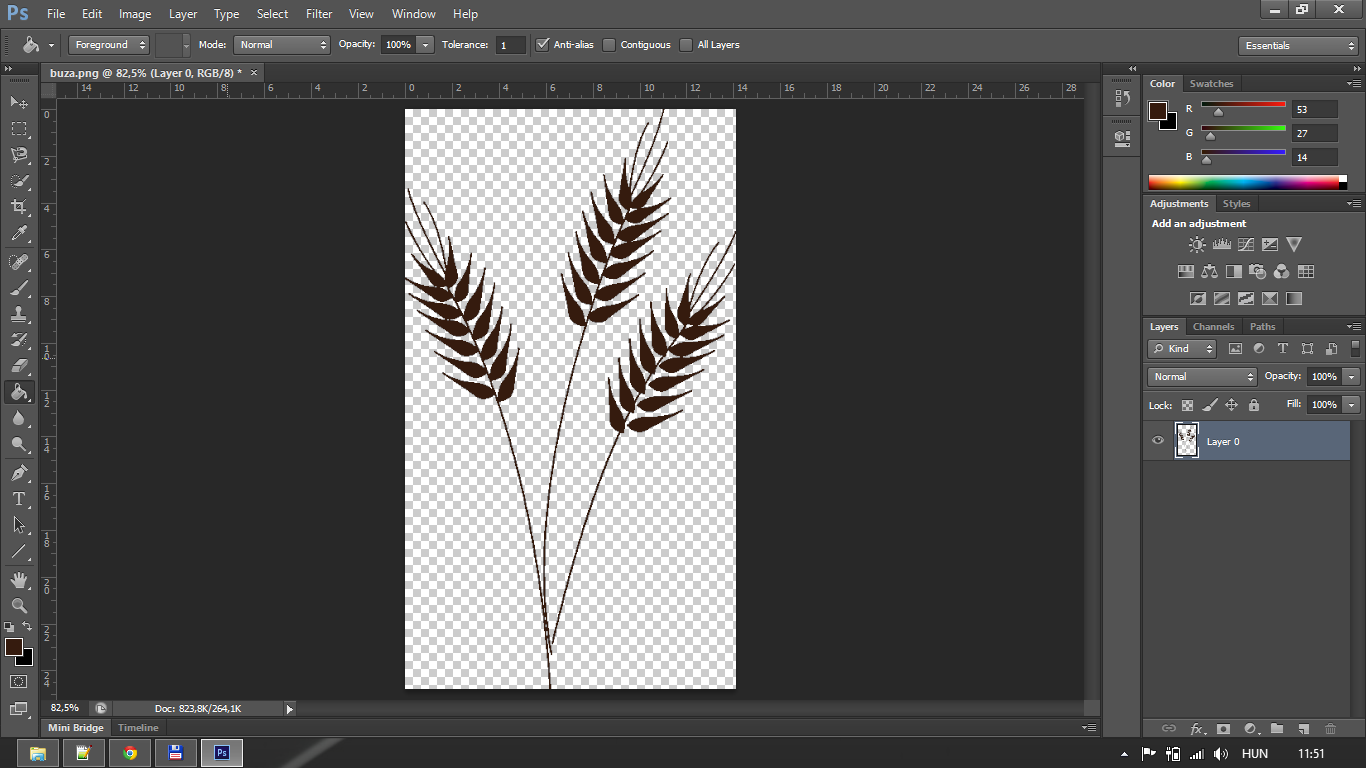Enable the All Layers checkbox
Viewport: 1366px width, 768px height.
(686, 45)
